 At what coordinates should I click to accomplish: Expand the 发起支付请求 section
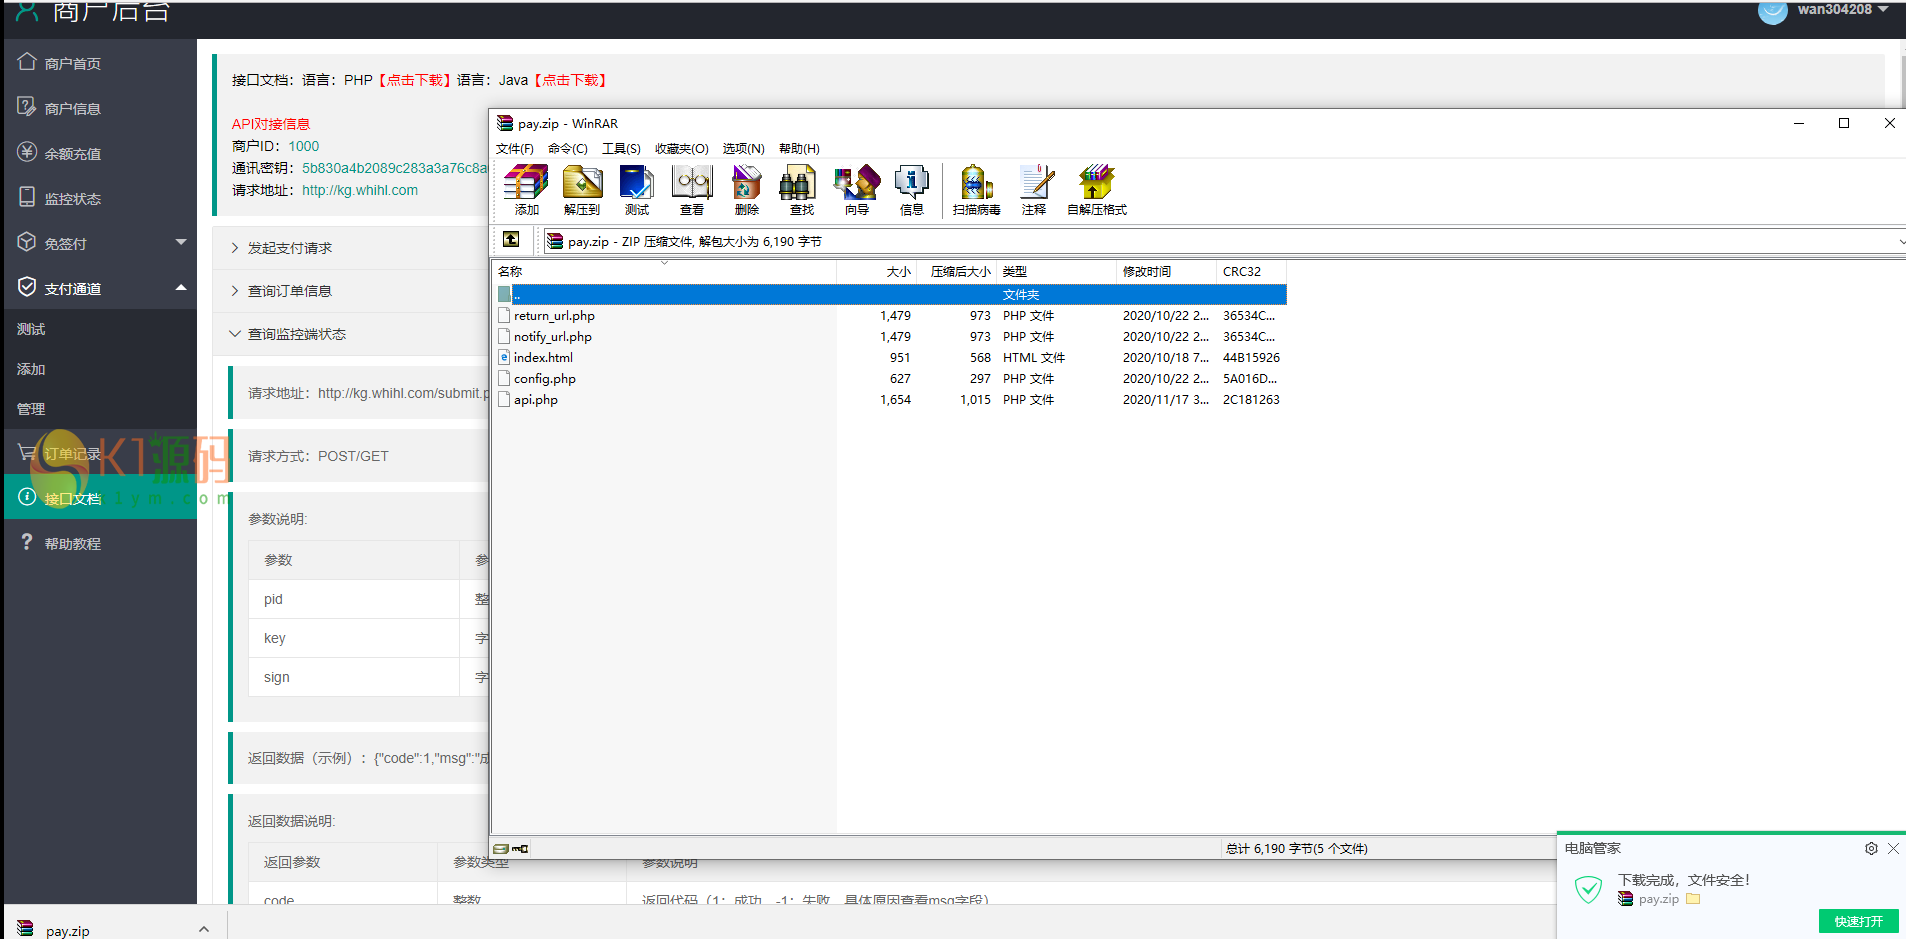[x=289, y=248]
